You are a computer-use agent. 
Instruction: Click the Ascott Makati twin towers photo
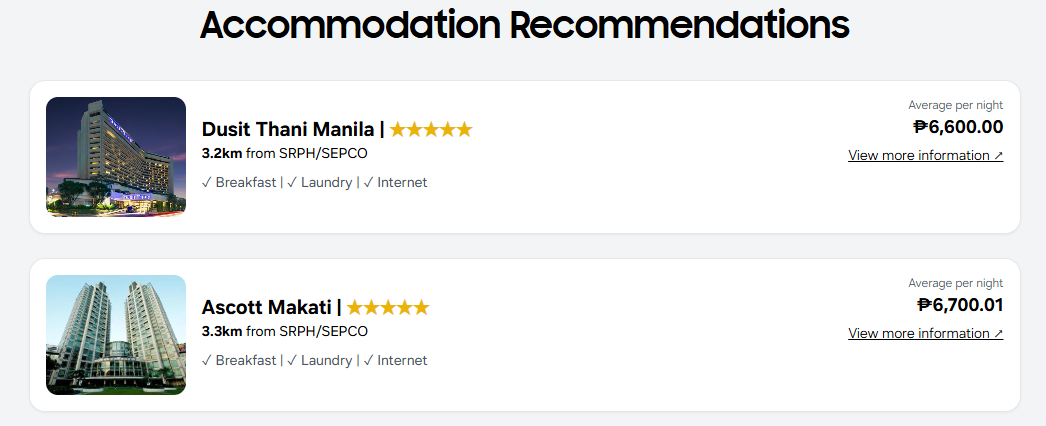pos(116,335)
